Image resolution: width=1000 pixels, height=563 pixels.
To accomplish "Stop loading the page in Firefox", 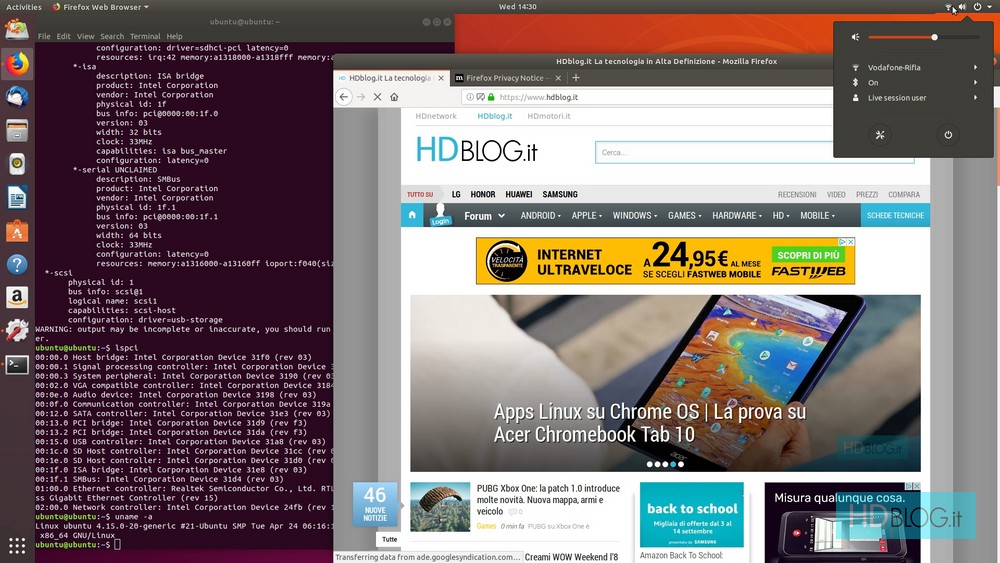I will [x=378, y=97].
